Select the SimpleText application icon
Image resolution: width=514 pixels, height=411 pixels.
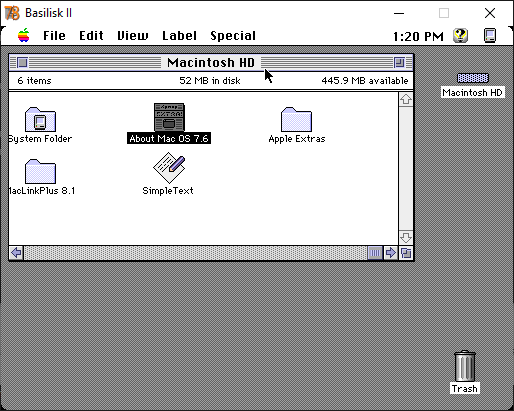pos(169,168)
